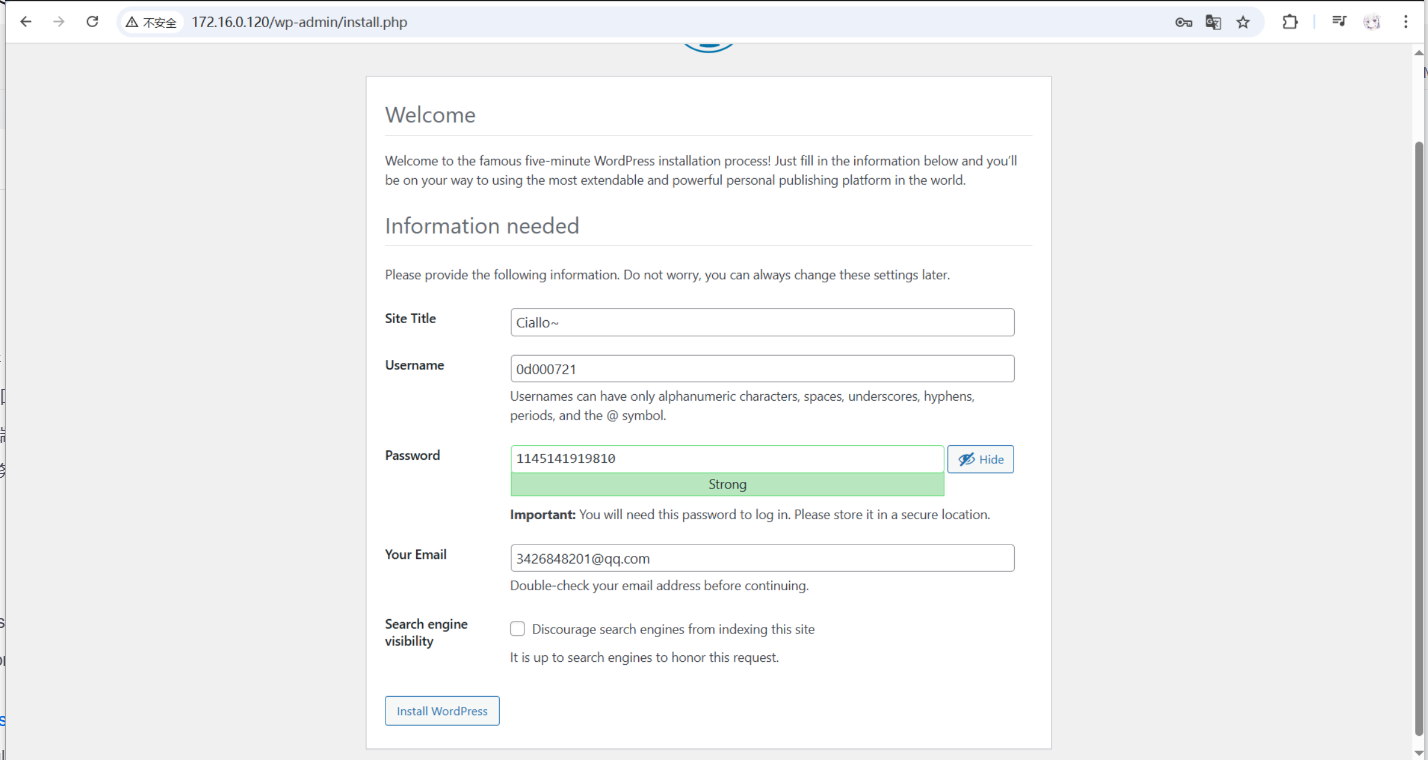1428x760 pixels.
Task: Click 'Double-check your email address before continuing' text
Action: 659,586
